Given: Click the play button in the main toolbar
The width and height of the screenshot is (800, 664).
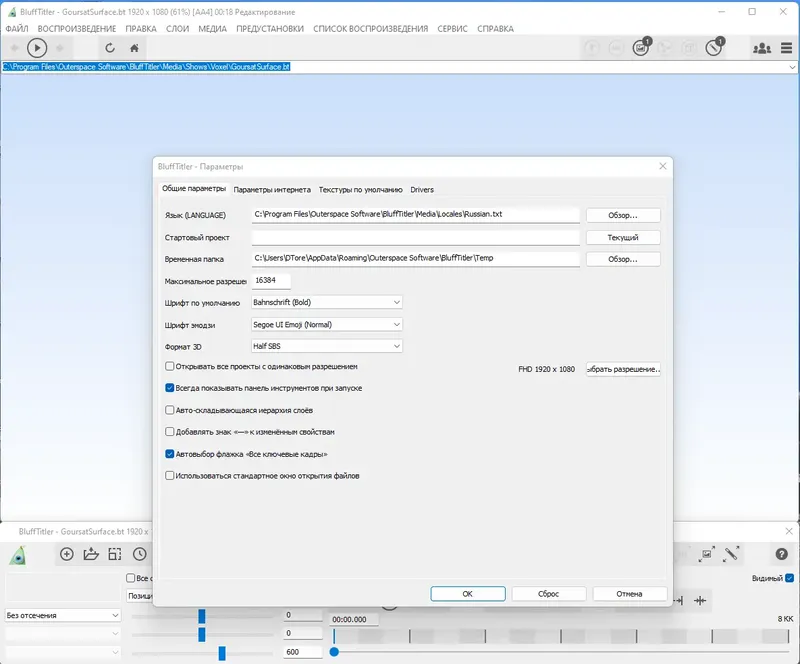Looking at the screenshot, I should (x=37, y=48).
